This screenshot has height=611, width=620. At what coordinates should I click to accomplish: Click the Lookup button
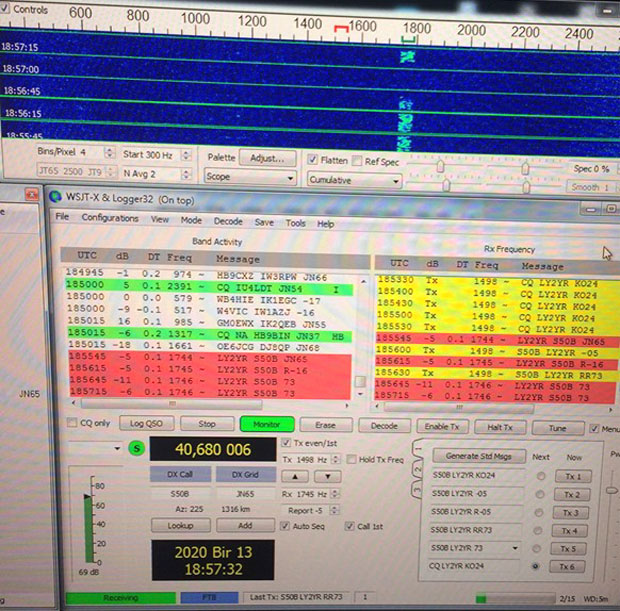[180, 526]
